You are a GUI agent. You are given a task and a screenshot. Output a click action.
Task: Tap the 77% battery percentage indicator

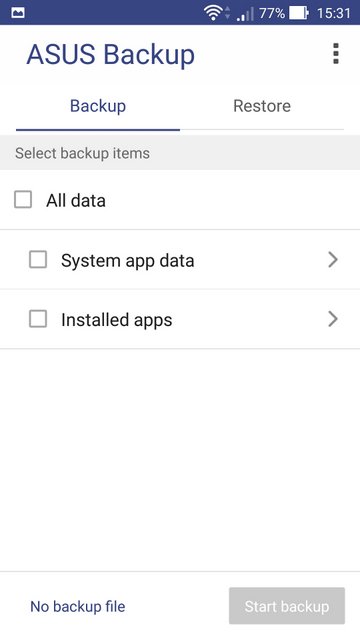pyautogui.click(x=271, y=13)
